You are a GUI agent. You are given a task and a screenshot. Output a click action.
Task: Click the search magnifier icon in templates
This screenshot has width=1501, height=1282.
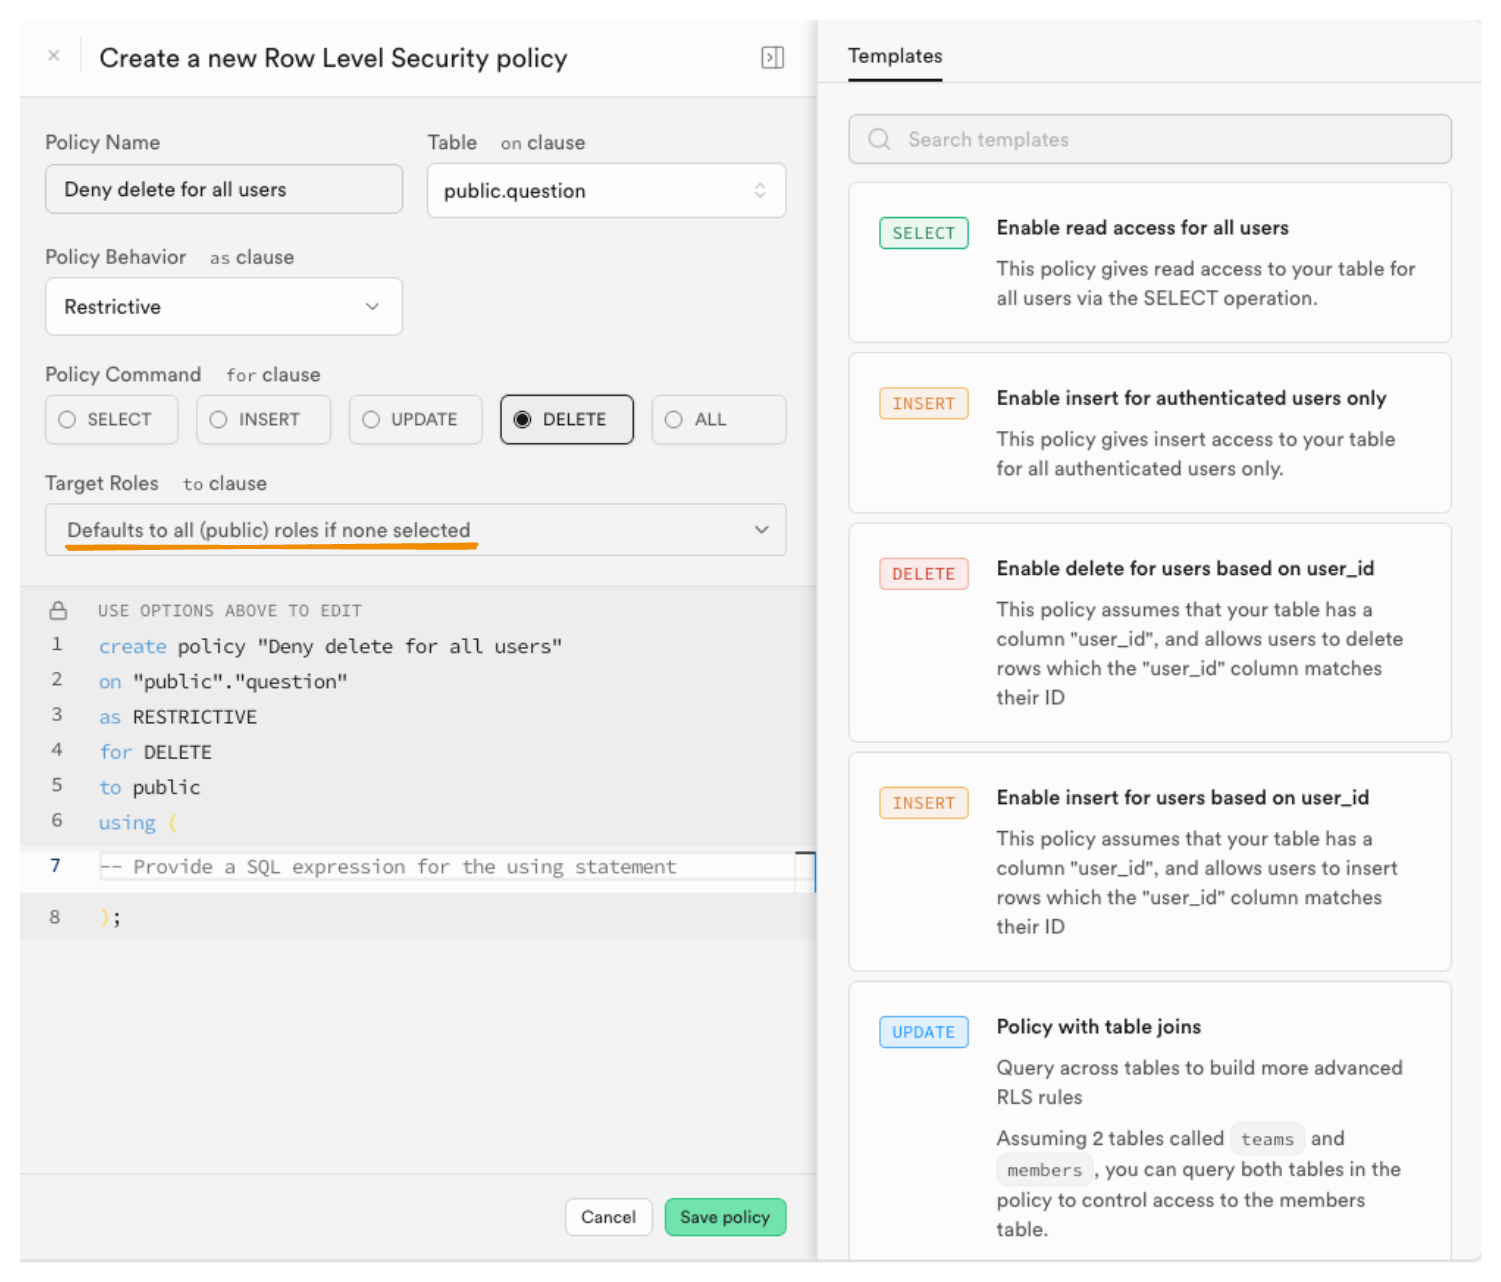(879, 139)
